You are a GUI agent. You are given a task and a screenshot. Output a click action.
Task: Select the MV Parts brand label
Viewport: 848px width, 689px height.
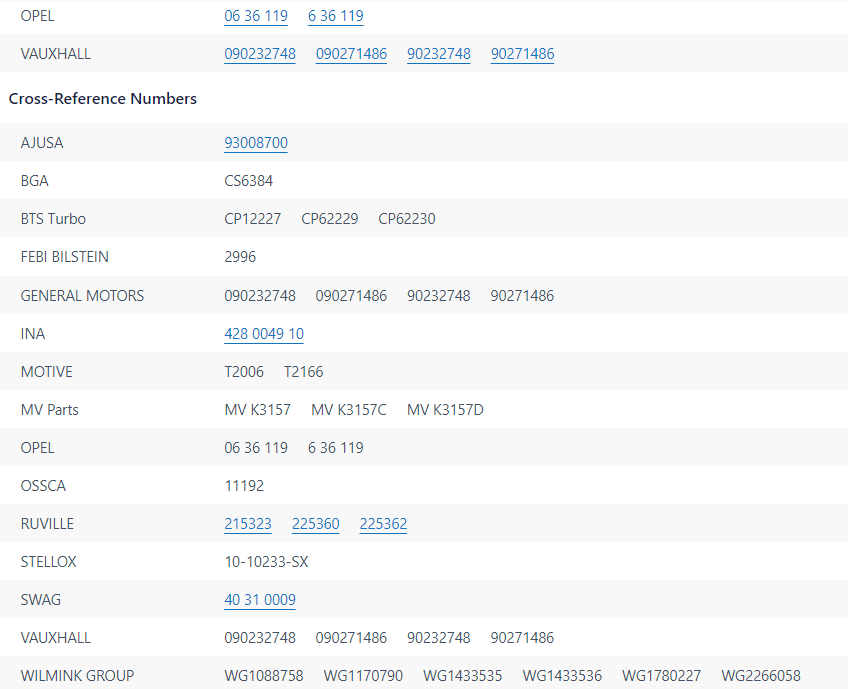49,410
